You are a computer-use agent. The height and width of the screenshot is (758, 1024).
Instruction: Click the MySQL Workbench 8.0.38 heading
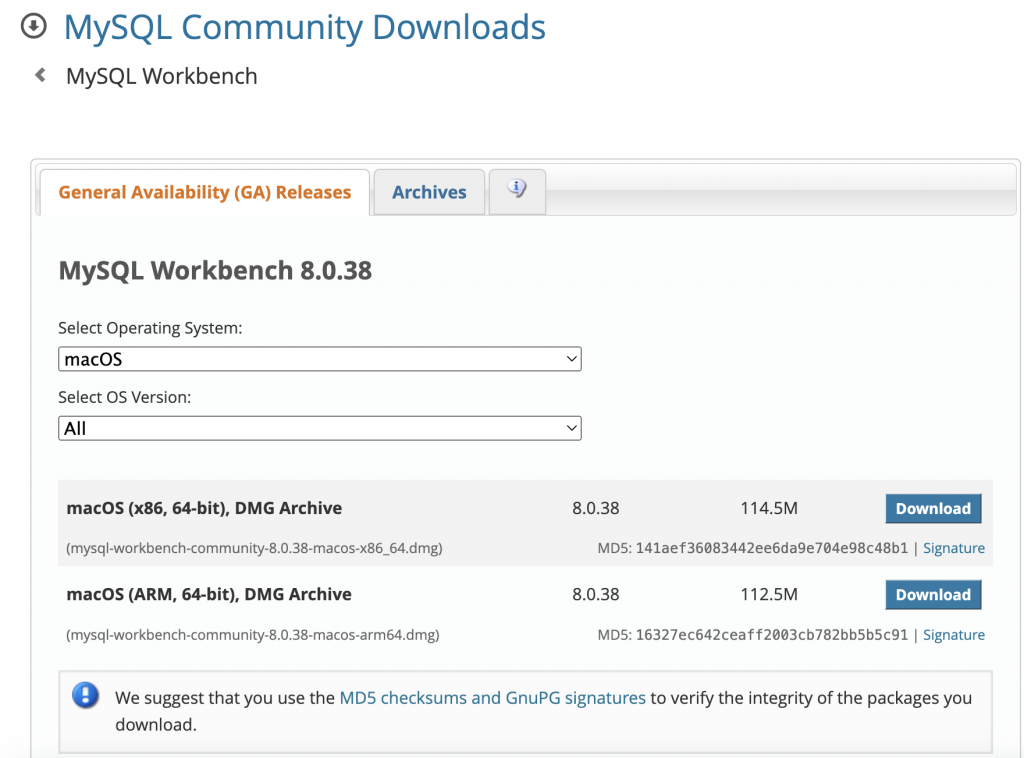tap(215, 270)
